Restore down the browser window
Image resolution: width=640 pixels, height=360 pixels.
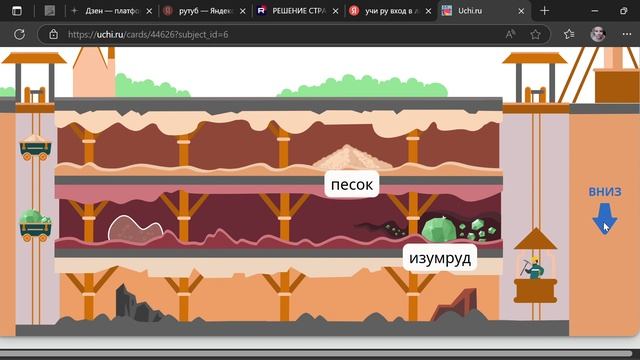click(x=623, y=11)
